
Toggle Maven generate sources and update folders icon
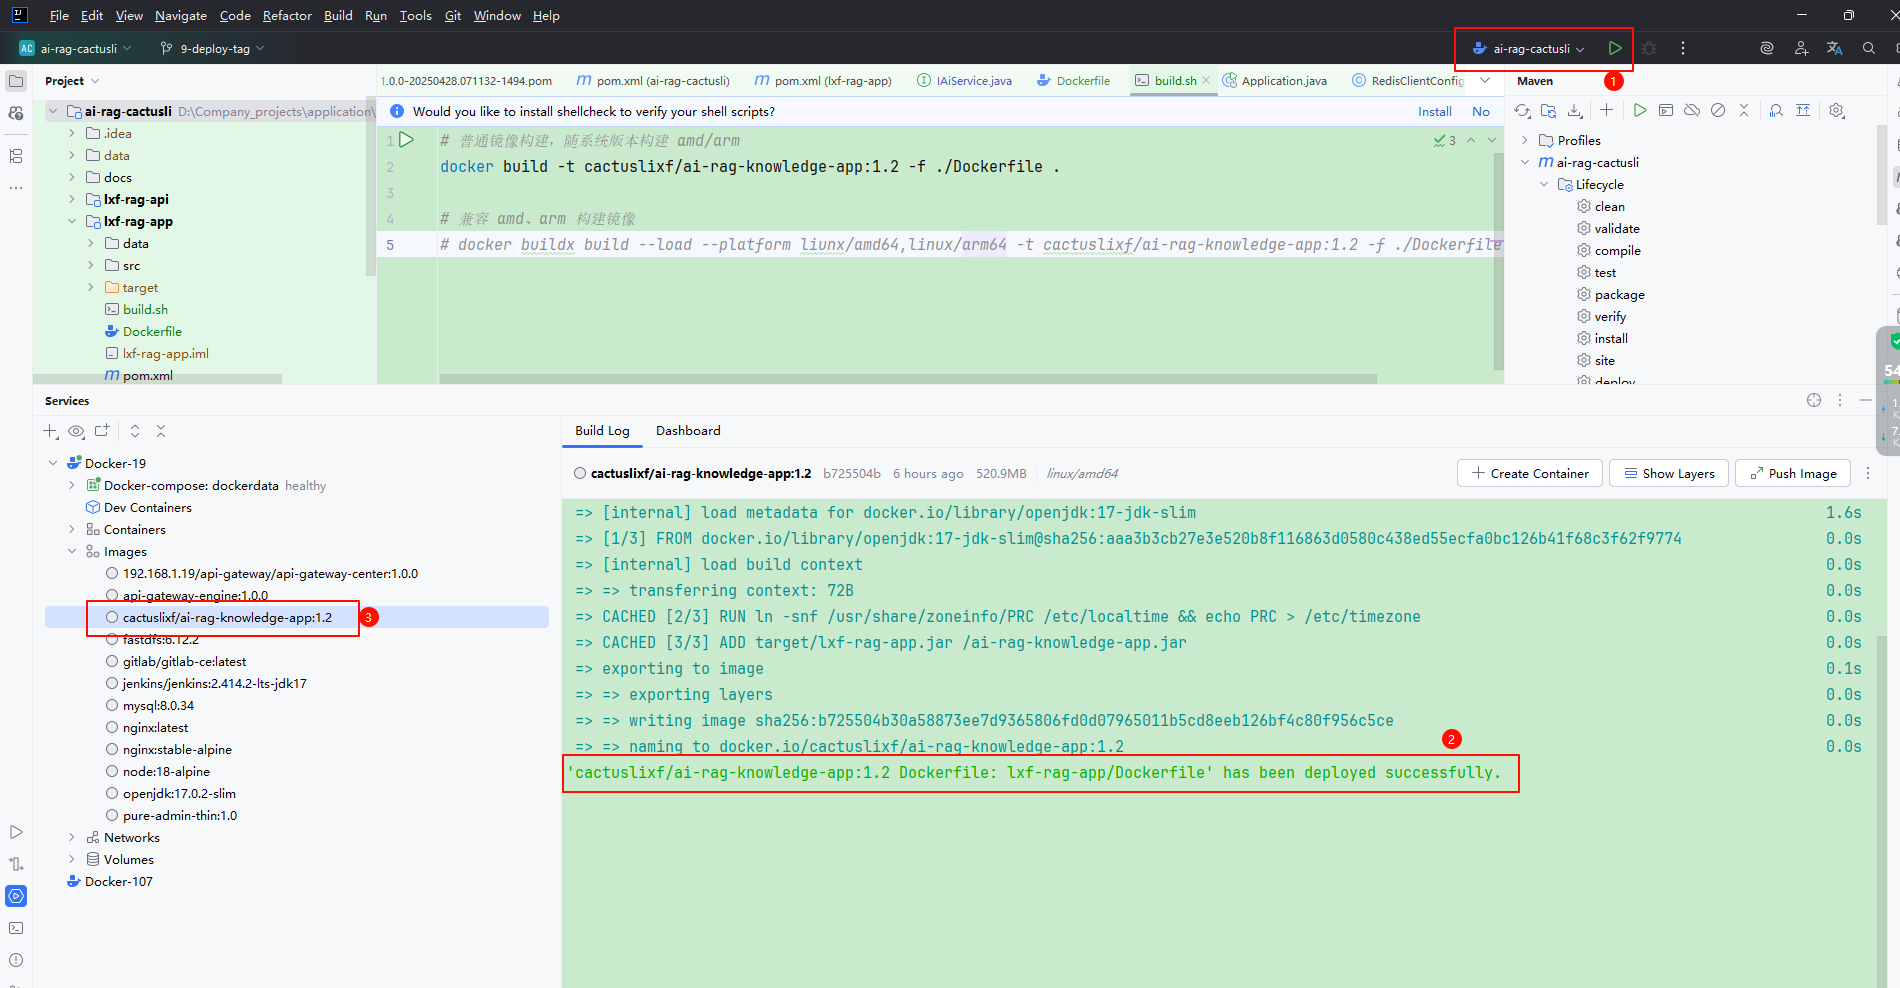(x=1549, y=111)
